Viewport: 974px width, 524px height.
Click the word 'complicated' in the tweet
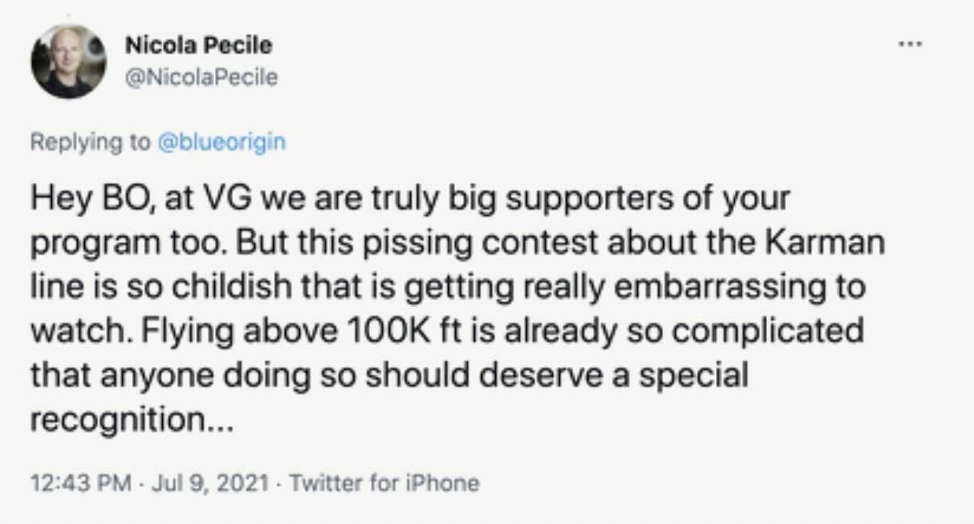(768, 332)
